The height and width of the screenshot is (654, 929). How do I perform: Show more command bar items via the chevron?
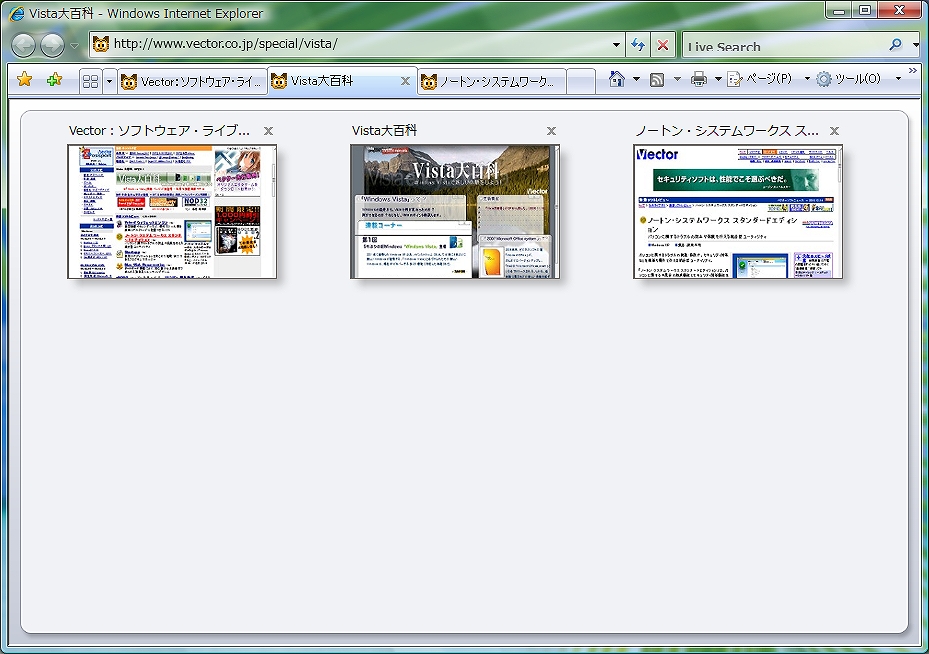[912, 71]
